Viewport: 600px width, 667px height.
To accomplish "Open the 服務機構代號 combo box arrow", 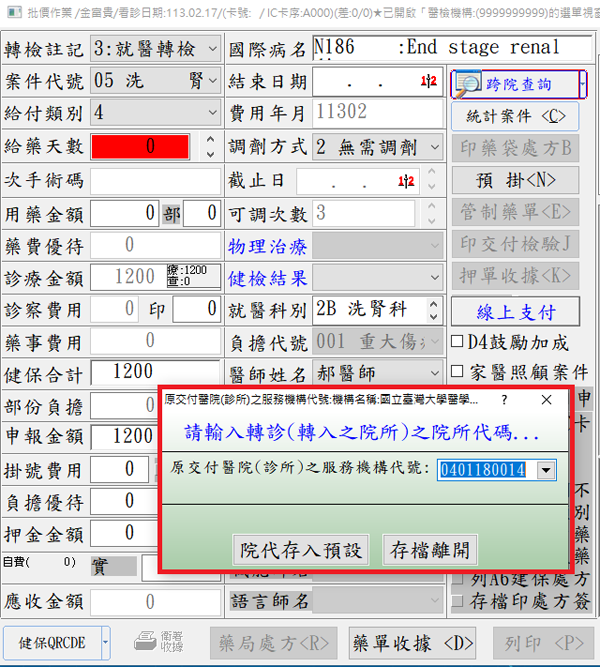I will tap(545, 469).
